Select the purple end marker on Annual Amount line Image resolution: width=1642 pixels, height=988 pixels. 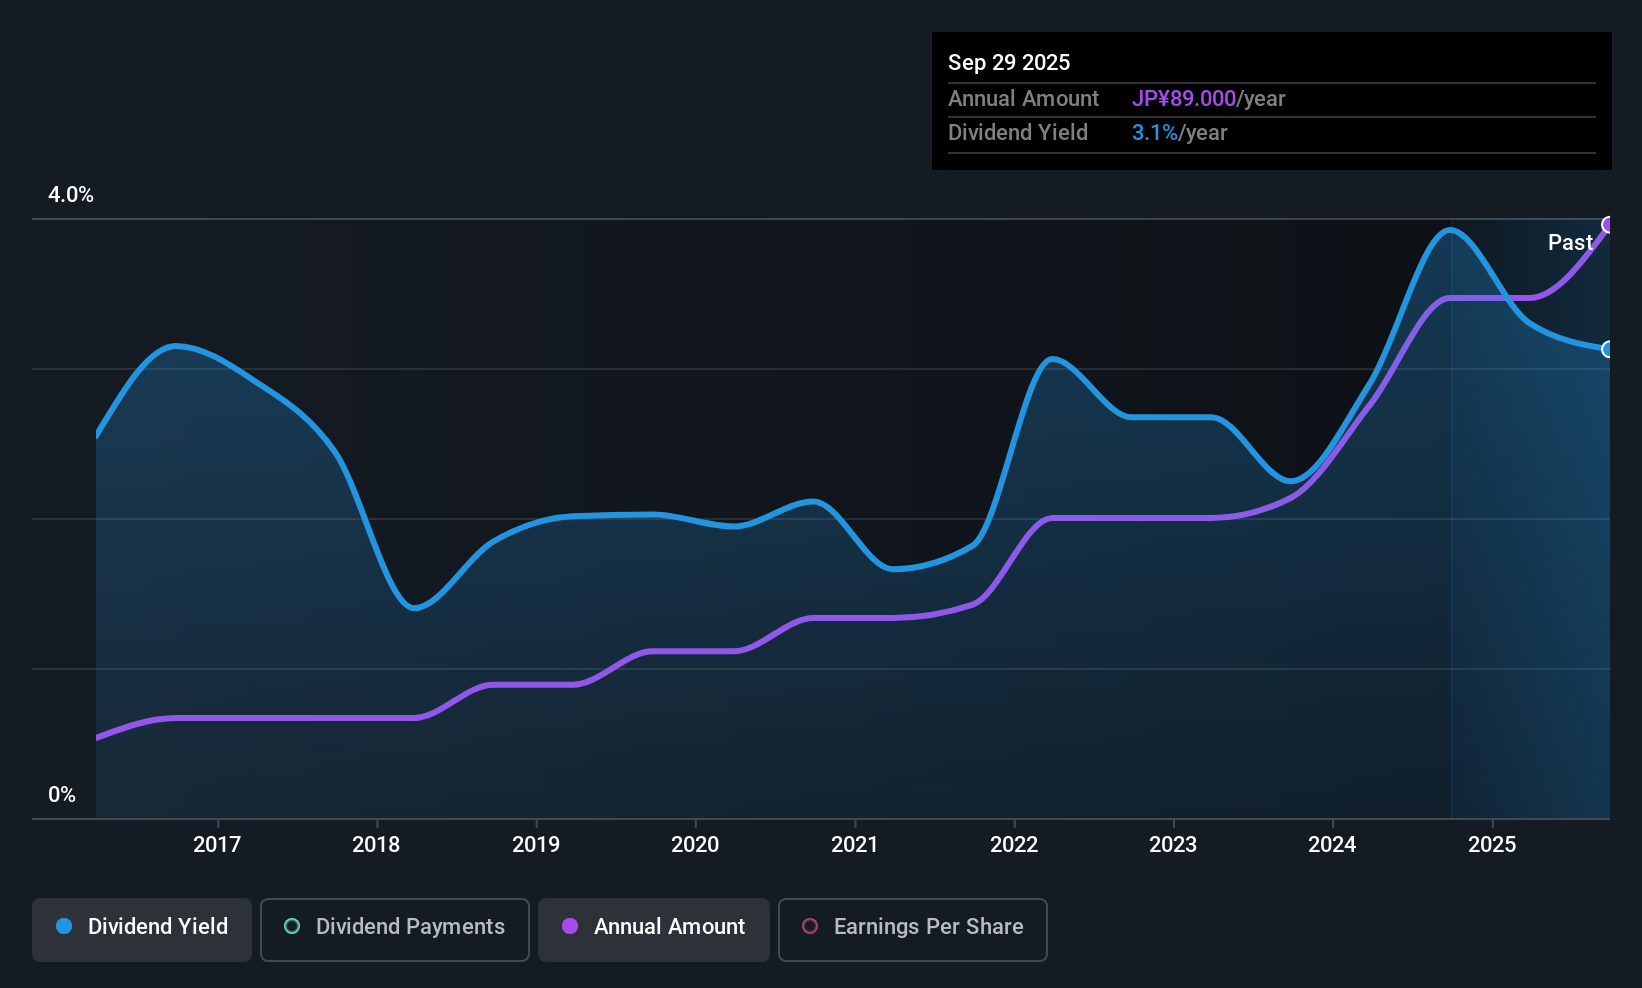coord(1608,225)
